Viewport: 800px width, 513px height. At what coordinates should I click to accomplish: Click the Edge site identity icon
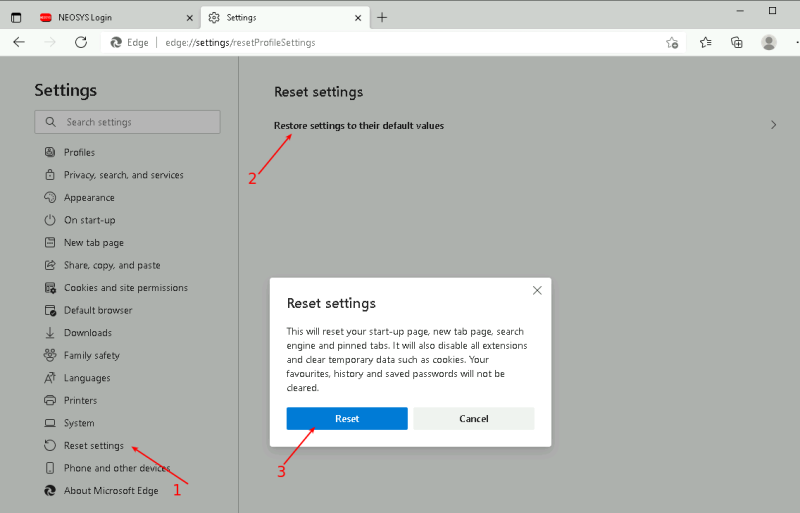(x=116, y=42)
